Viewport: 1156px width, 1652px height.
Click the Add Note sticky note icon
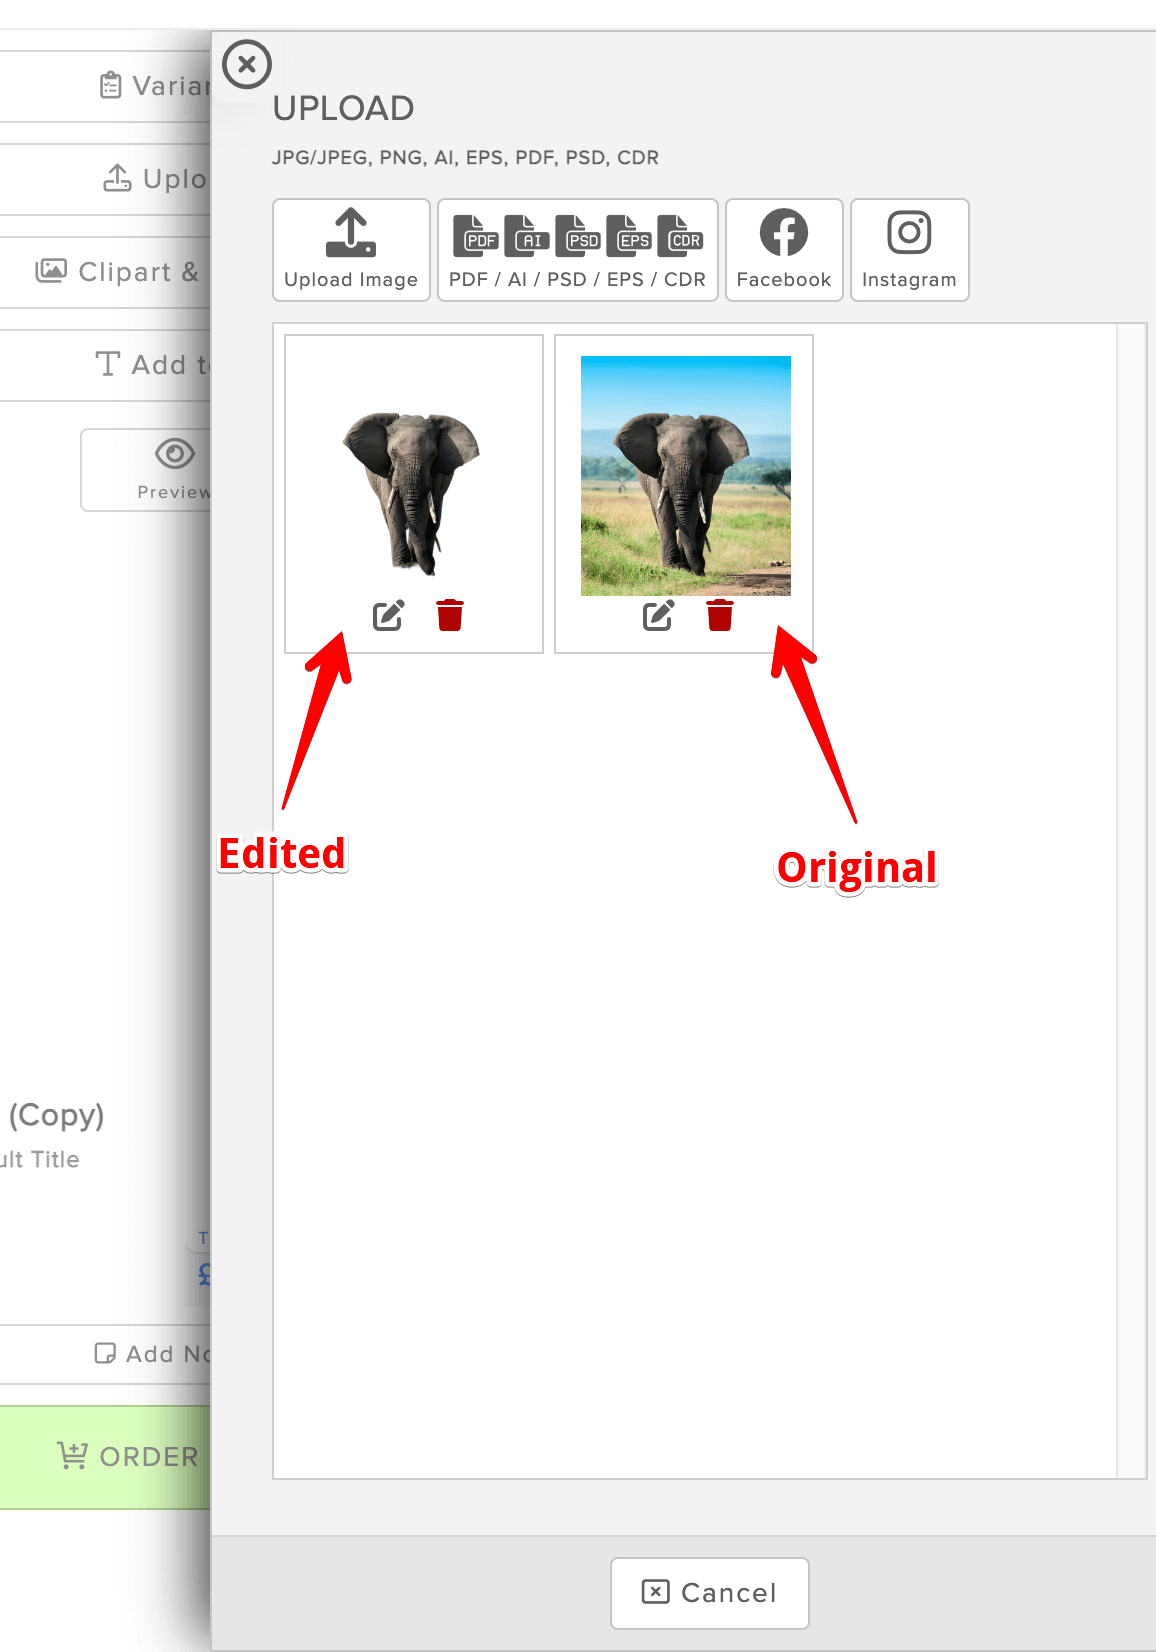105,1353
